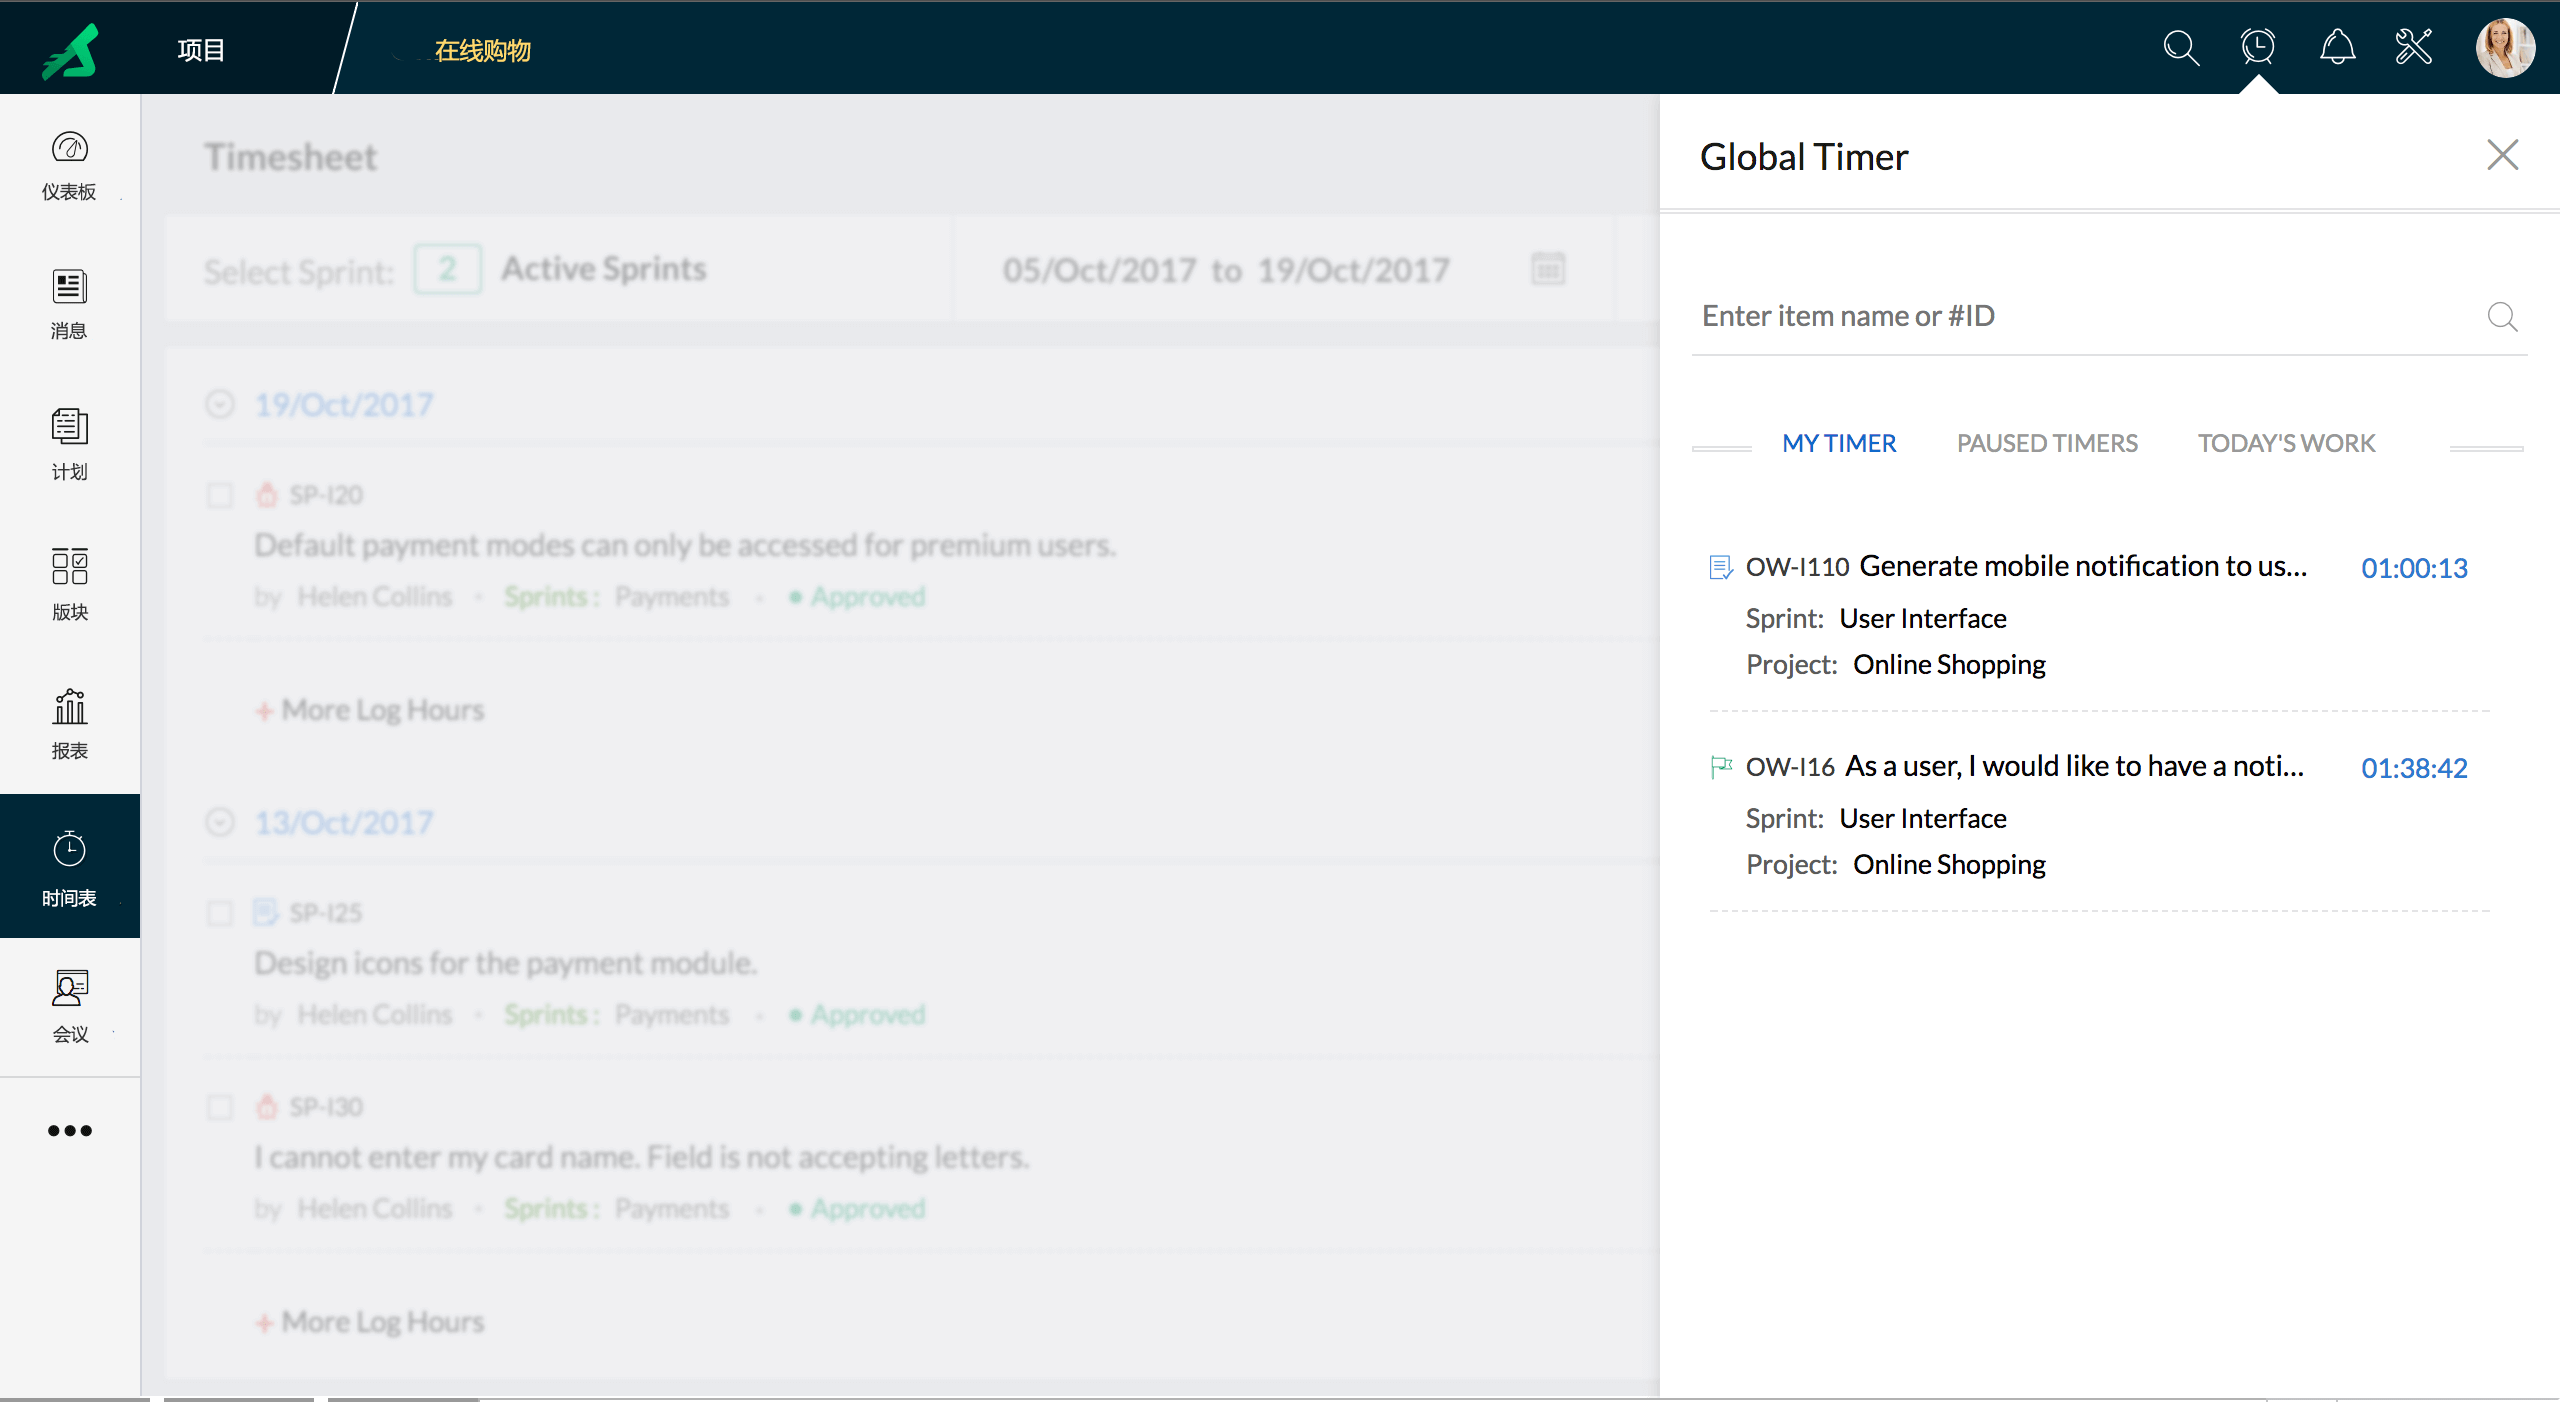Collapse the 13/Oct/2017 date group

(220, 822)
